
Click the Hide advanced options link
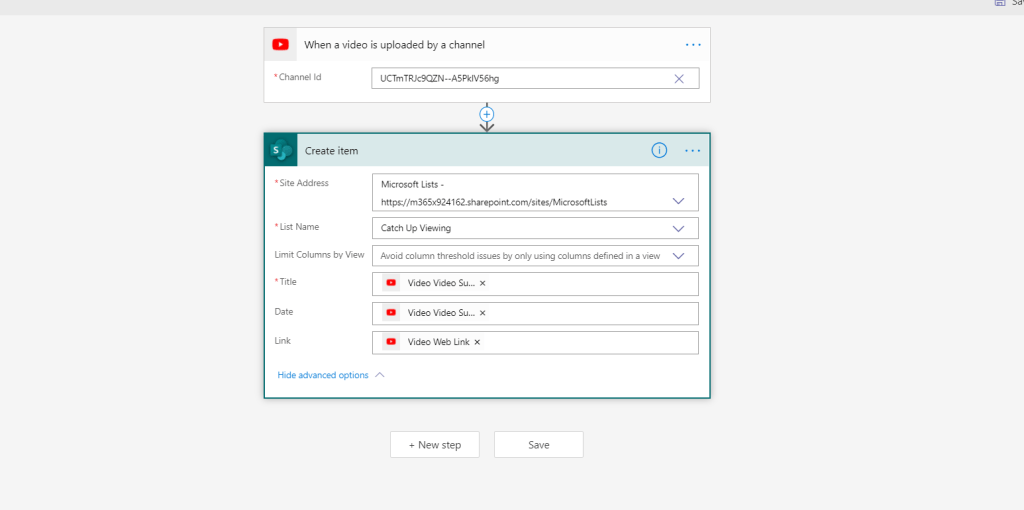[x=323, y=375]
